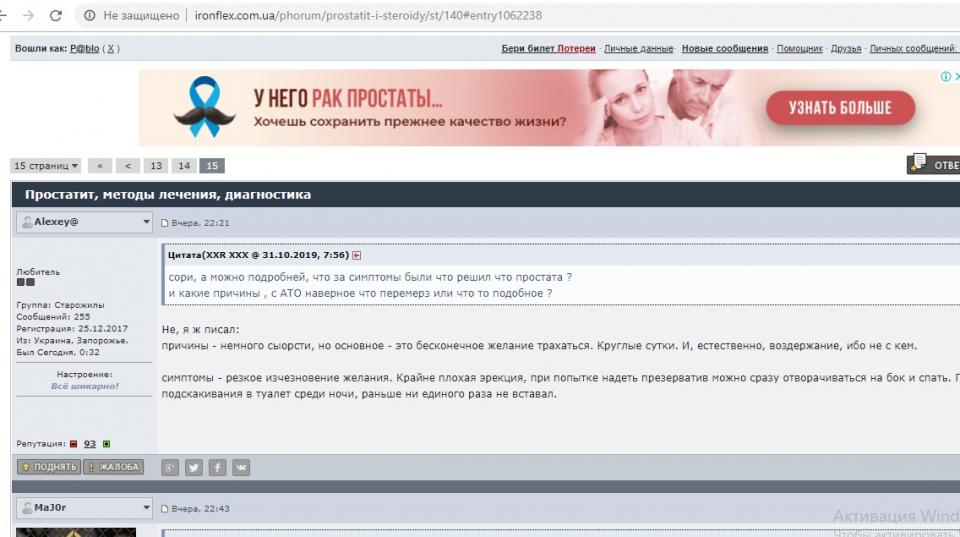Screen dimensions: 960x537
Task: Click the Twitter share icon
Action: click(x=193, y=468)
